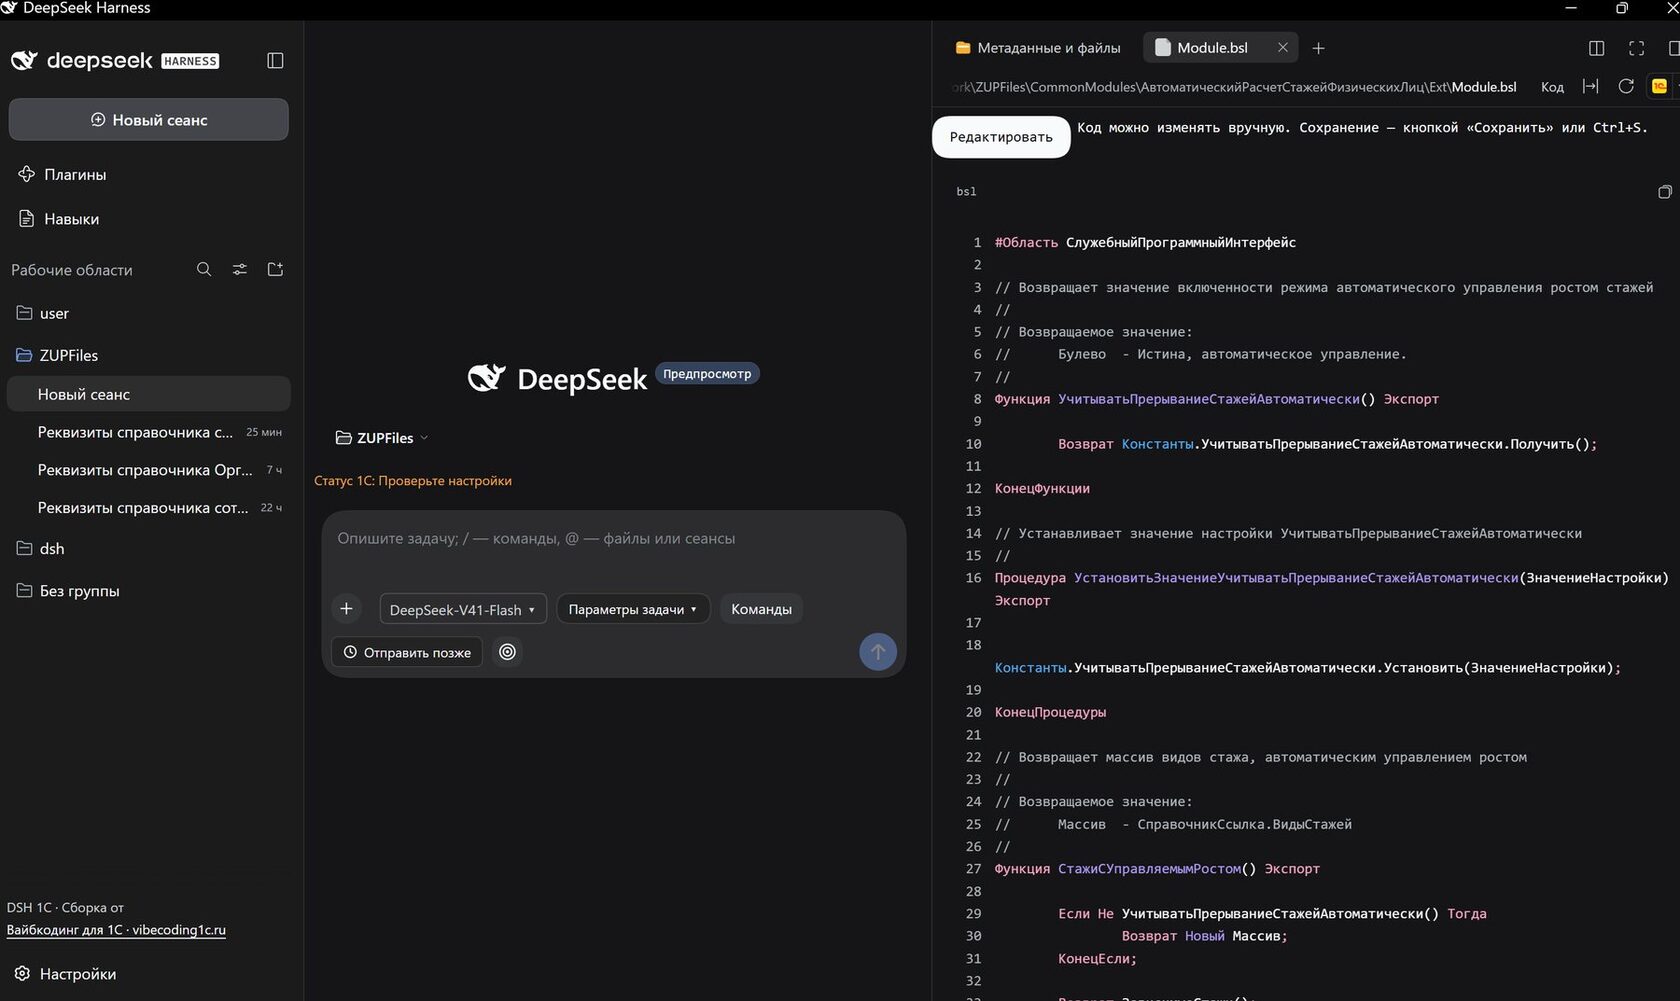Search workspaces with the magnifier icon
The width and height of the screenshot is (1680, 1001).
204,269
